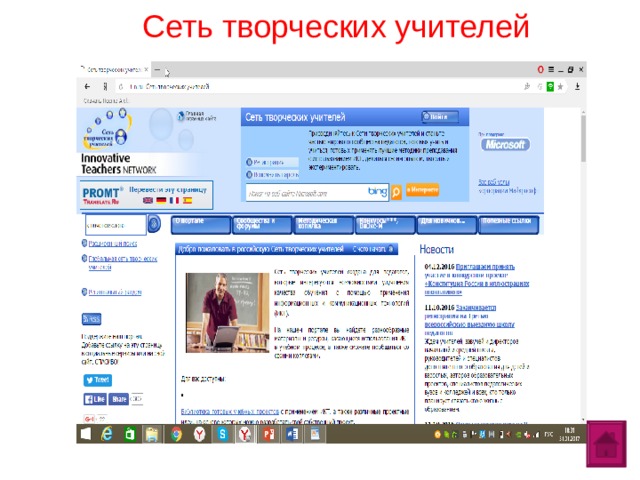Open the 'Приглашаем принять' news link
Screen dimensions: 640x480
point(485,267)
